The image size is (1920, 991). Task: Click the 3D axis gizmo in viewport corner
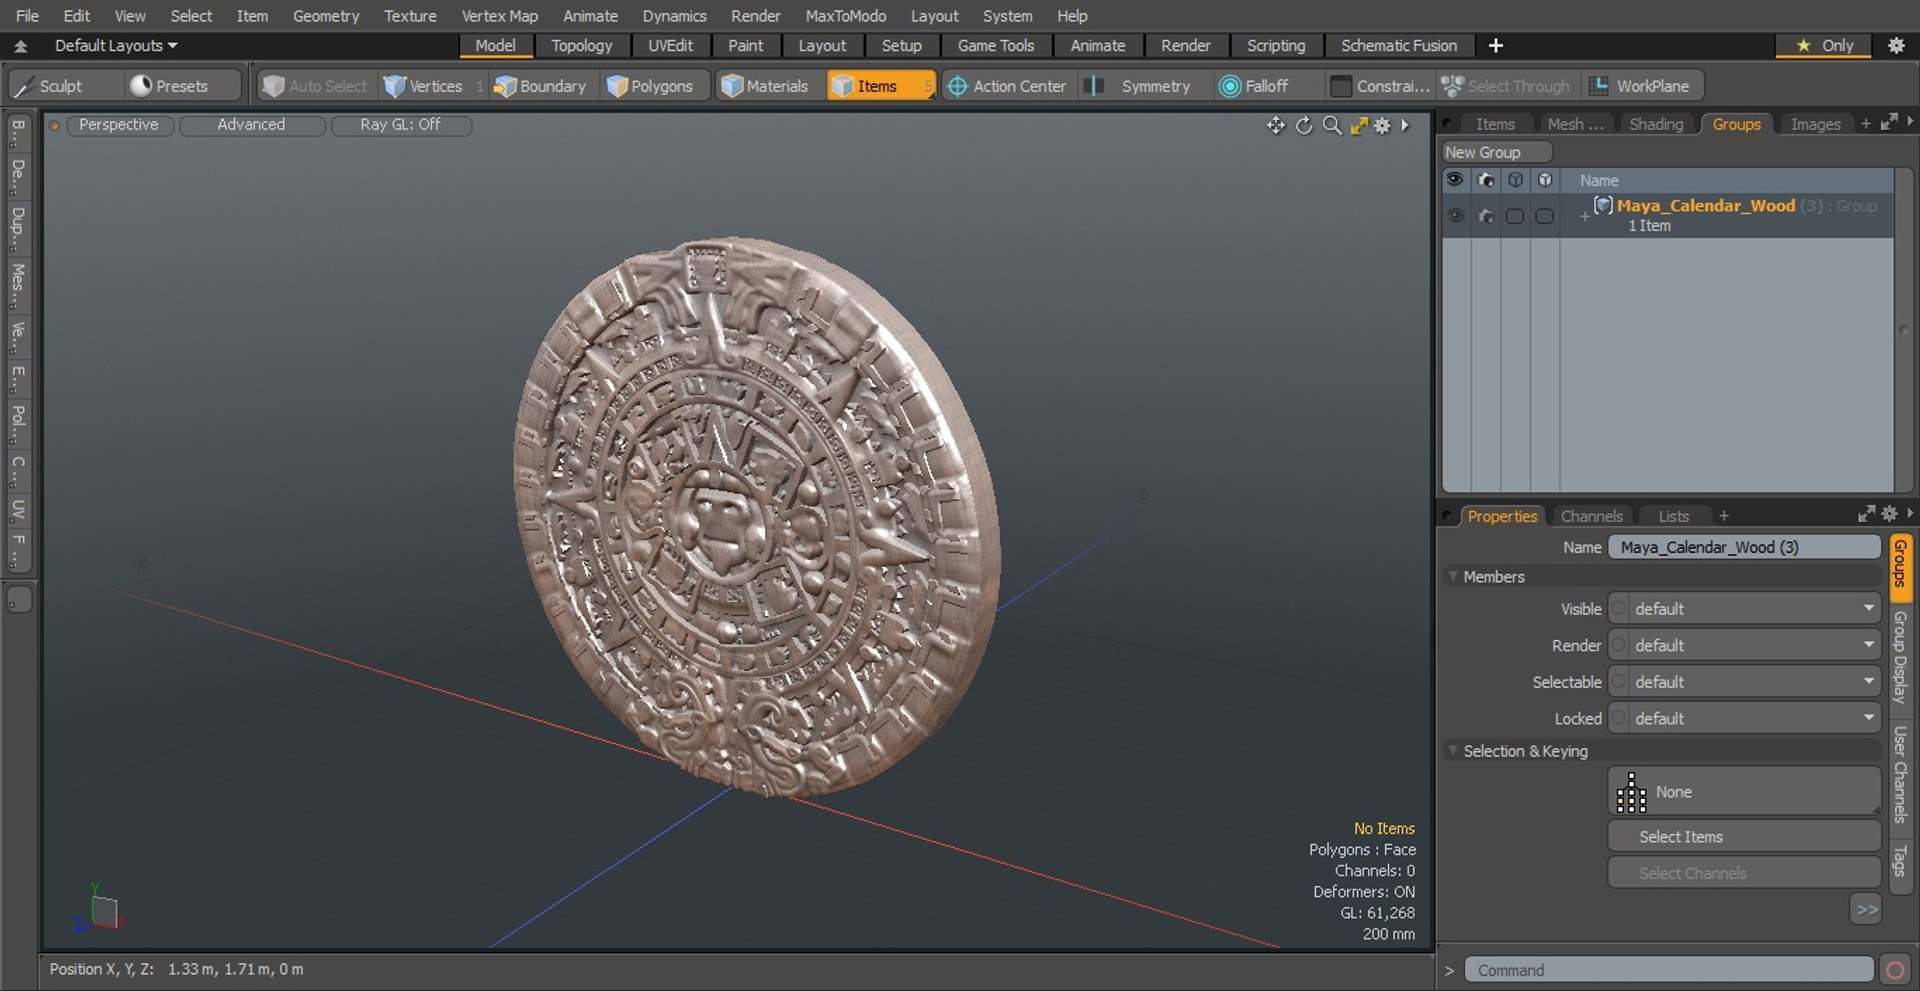pyautogui.click(x=98, y=908)
